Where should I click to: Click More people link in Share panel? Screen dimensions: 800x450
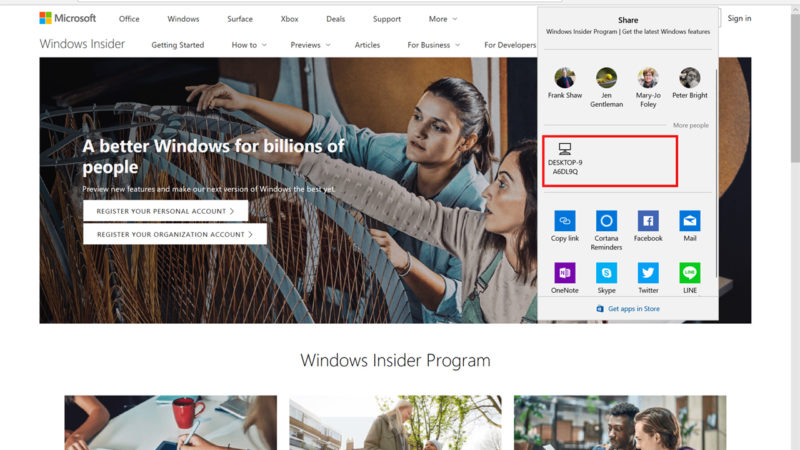point(690,125)
